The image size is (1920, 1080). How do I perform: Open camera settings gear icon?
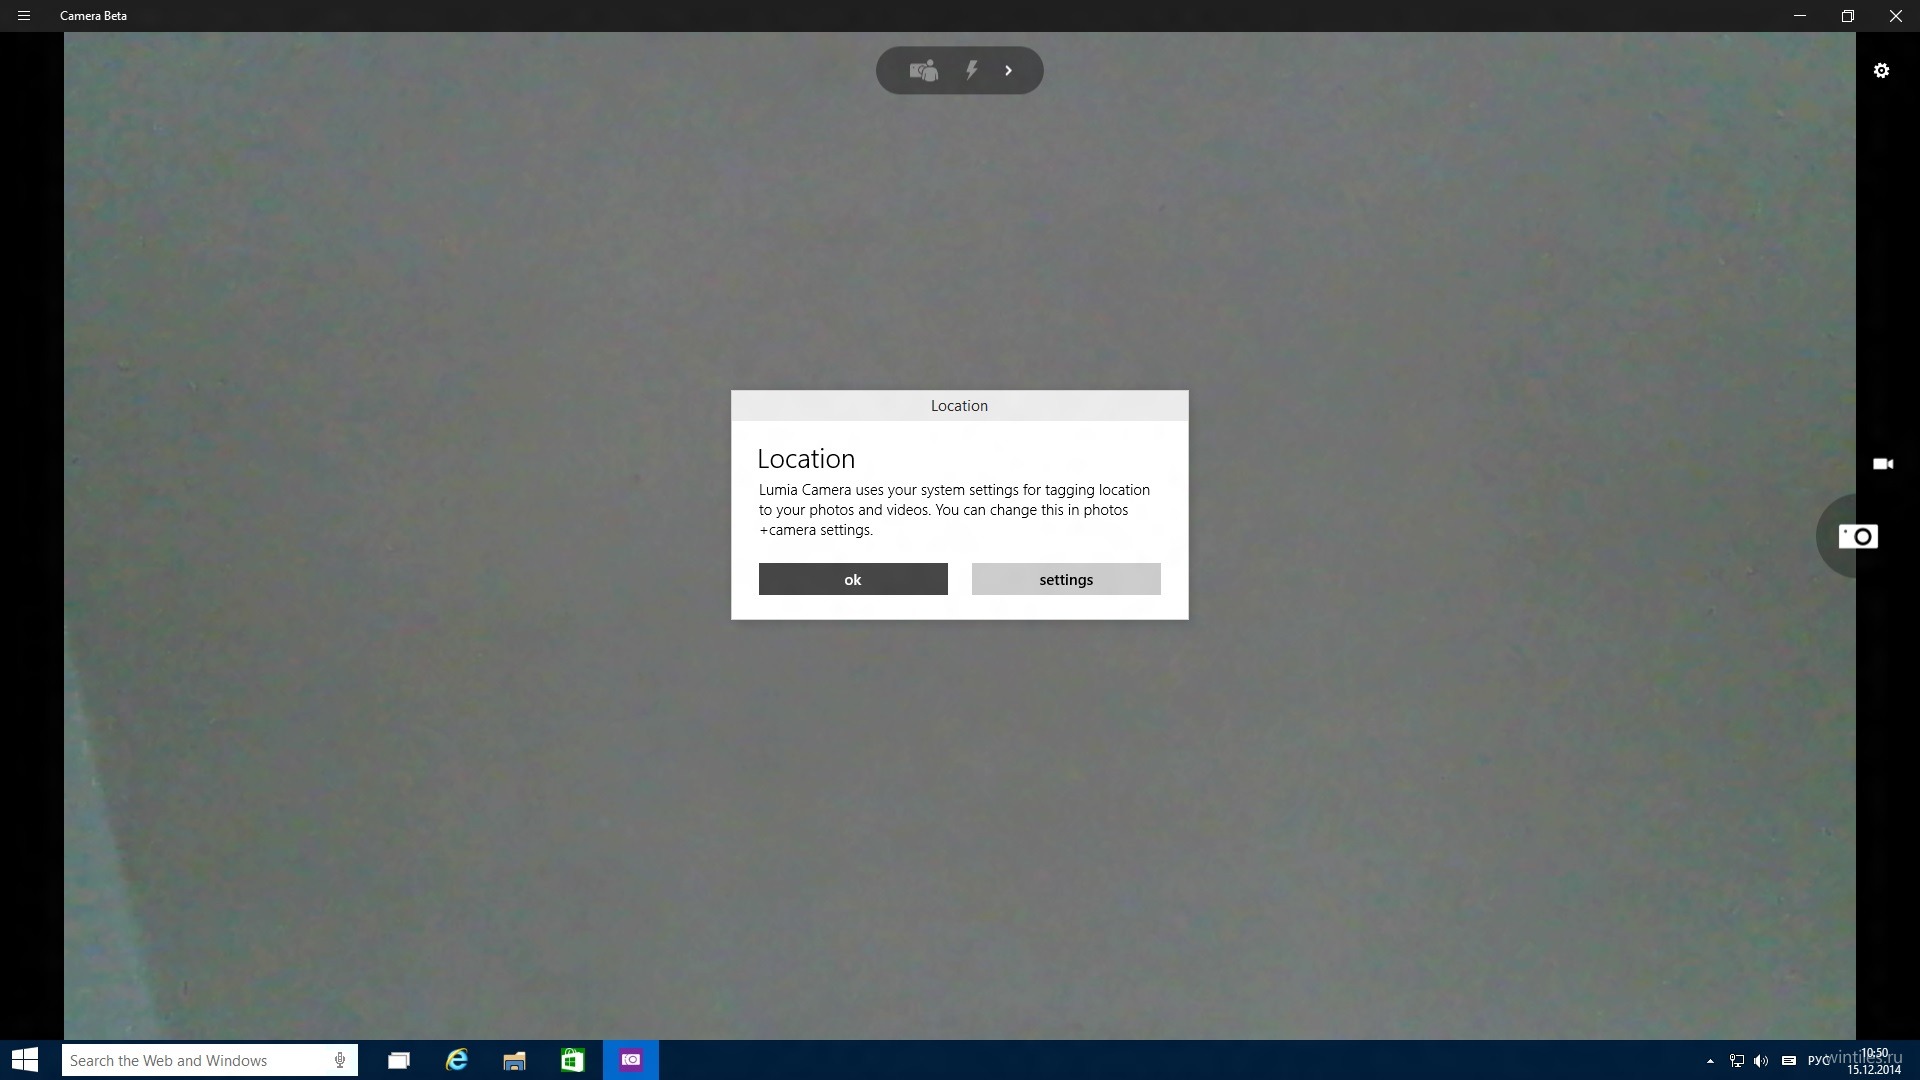[1881, 71]
